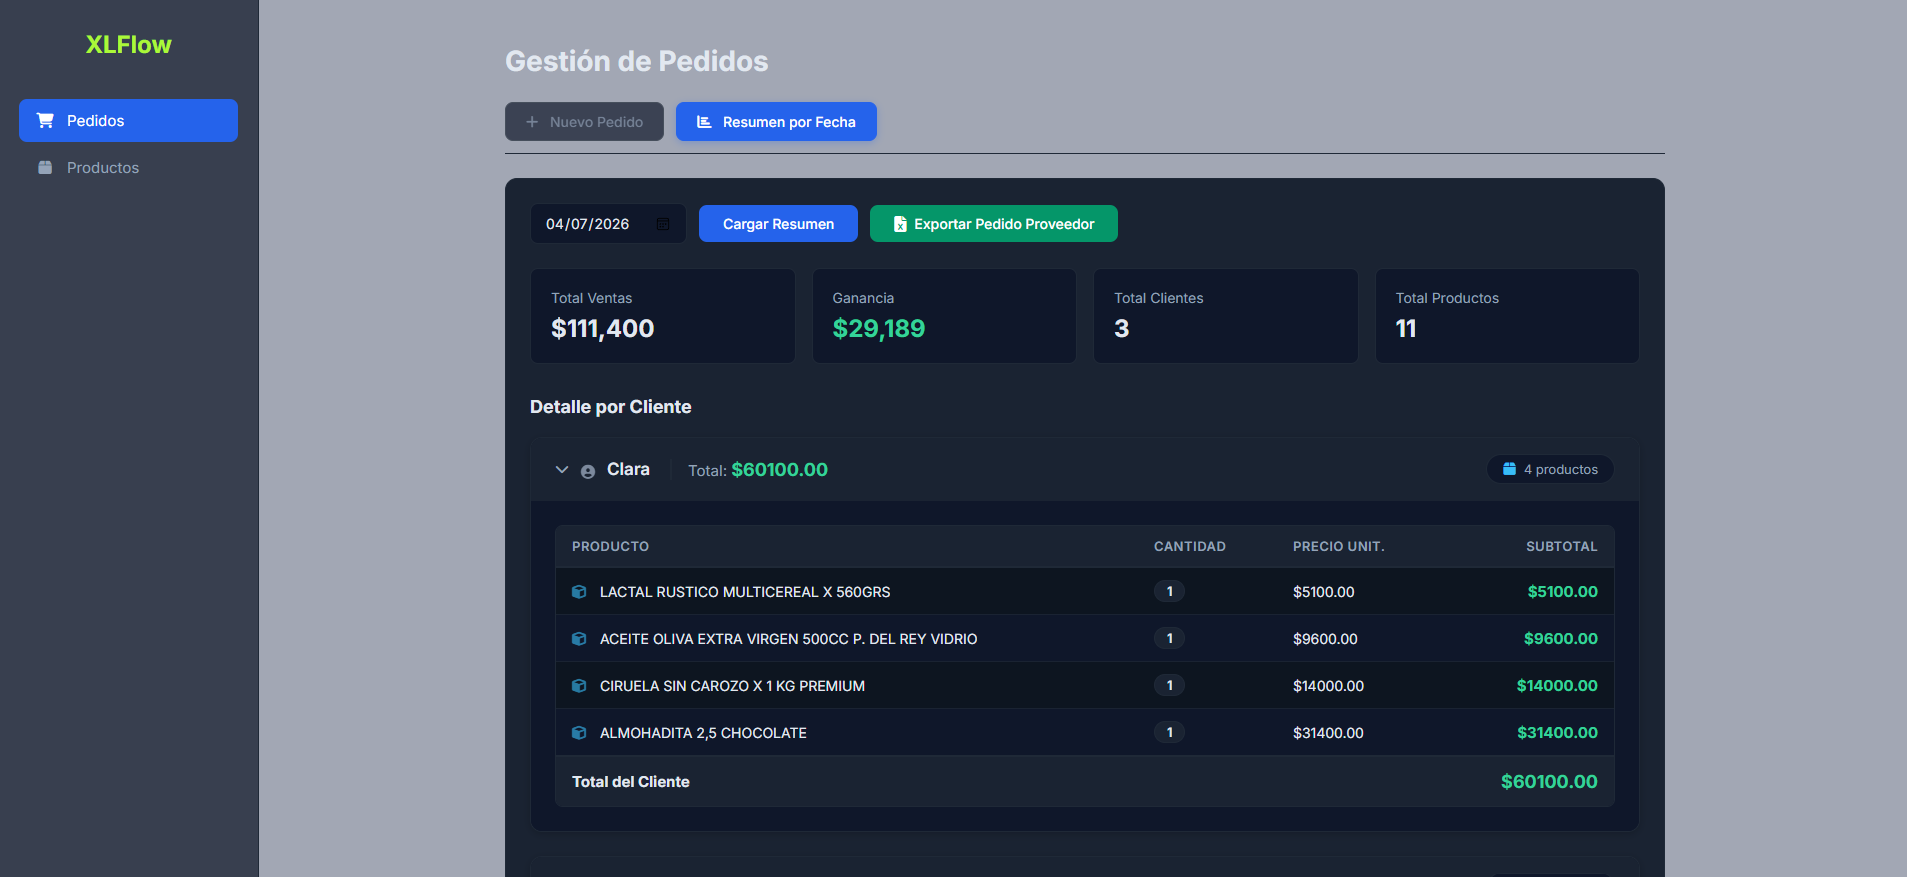The image size is (1907, 877).
Task: Click the Total Ventas card
Action: 663,316
